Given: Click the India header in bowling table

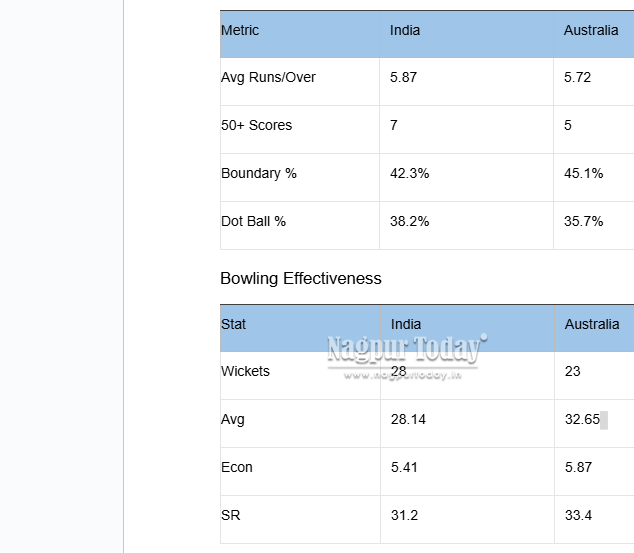Looking at the screenshot, I should tap(406, 325).
